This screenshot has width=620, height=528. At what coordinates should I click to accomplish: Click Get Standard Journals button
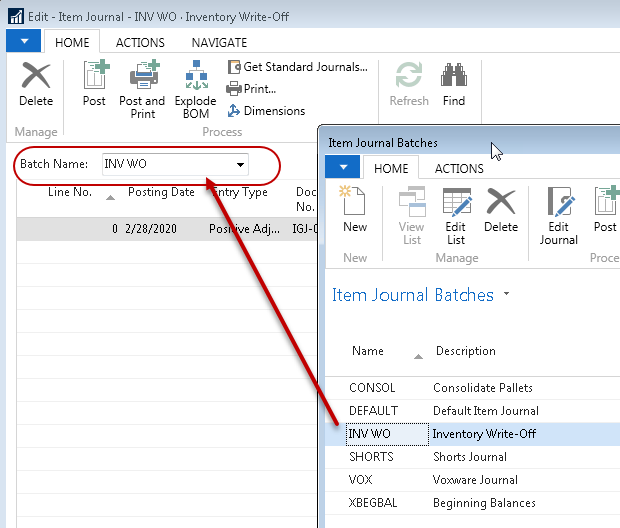pyautogui.click(x=297, y=67)
